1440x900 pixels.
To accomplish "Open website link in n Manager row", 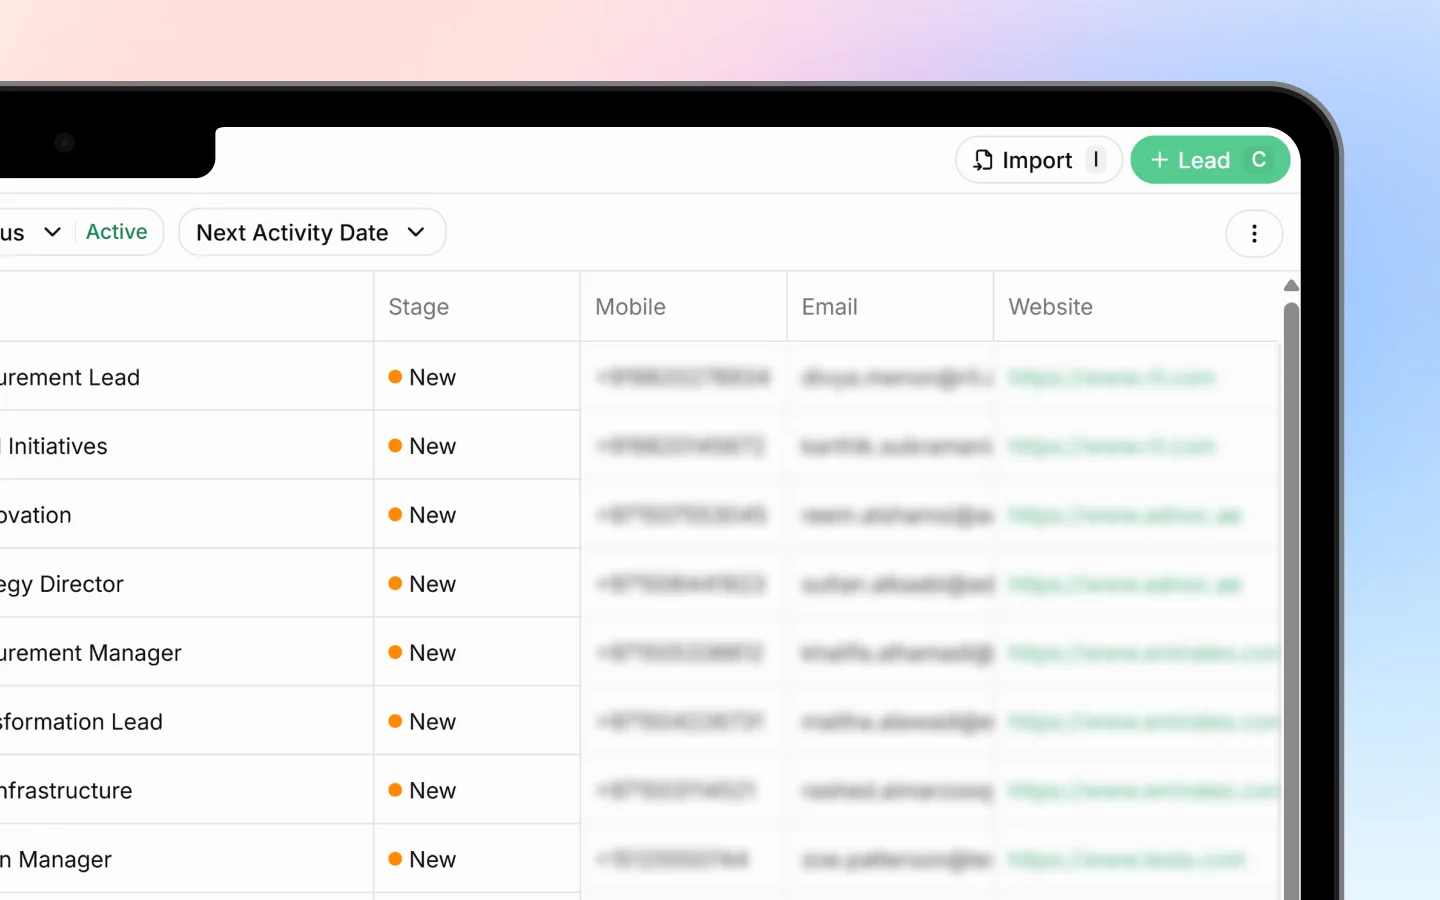I will [1126, 860].
